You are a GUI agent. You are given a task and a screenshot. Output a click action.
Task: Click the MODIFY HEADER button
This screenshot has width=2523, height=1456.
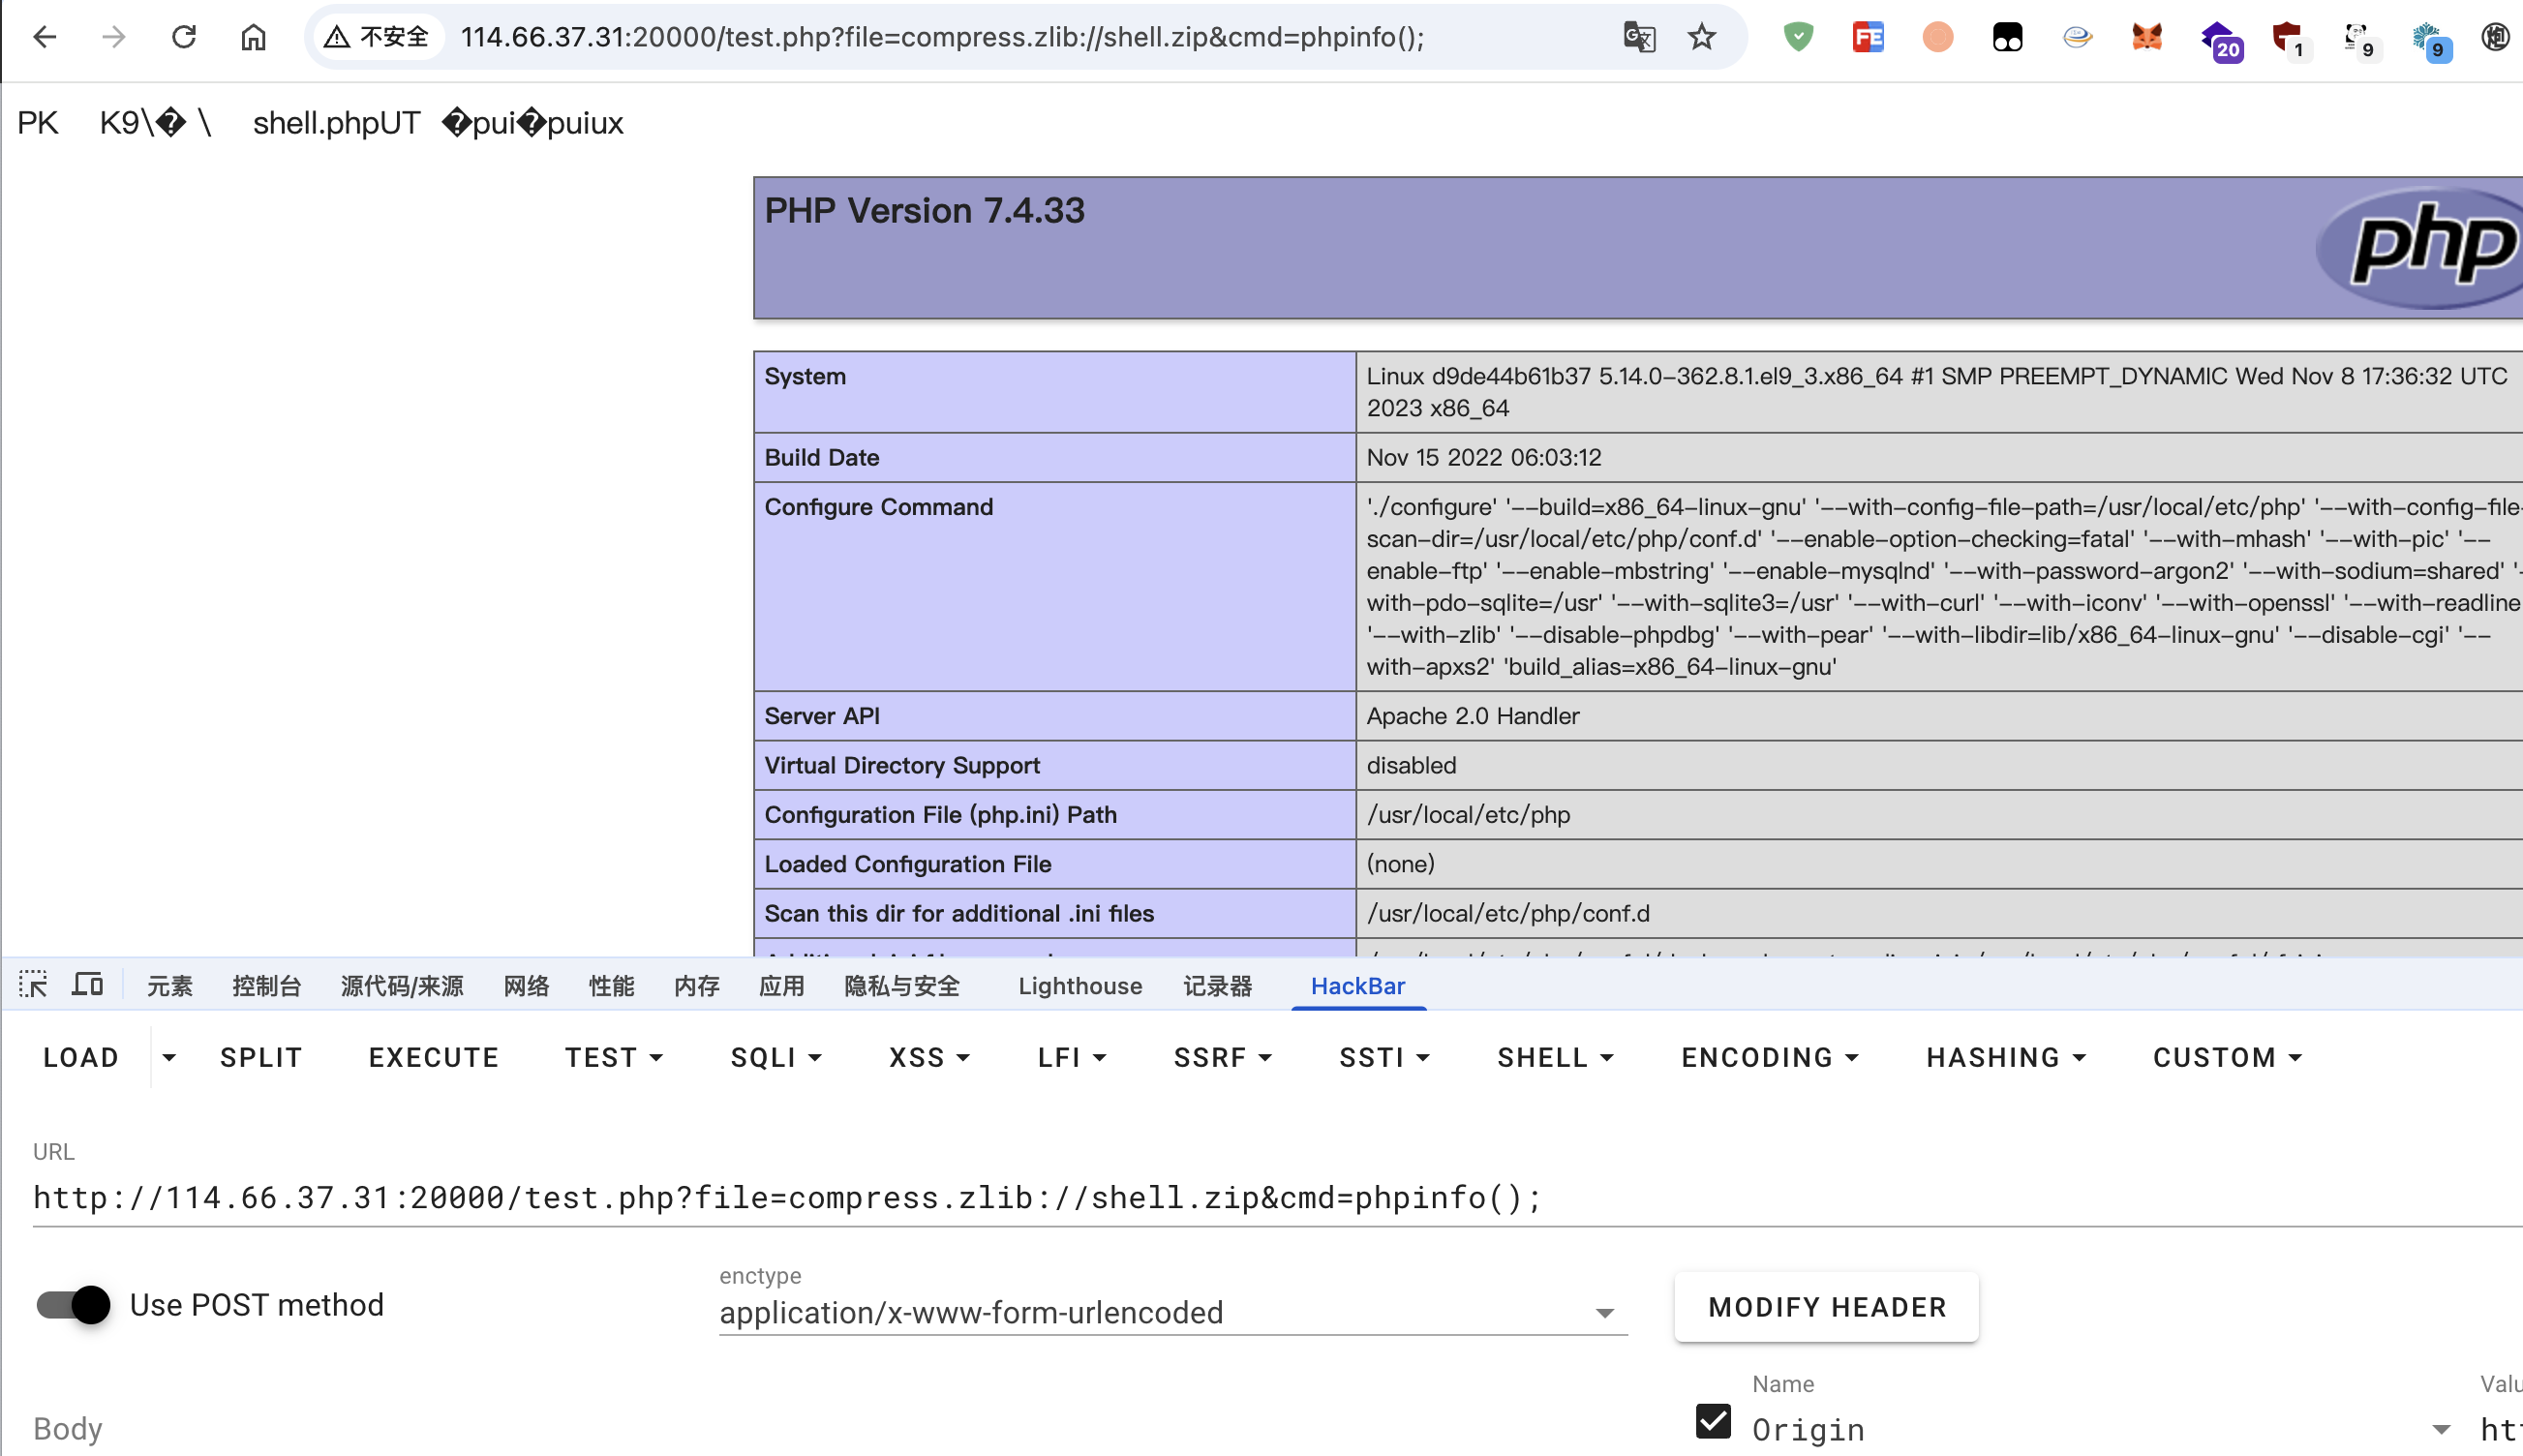click(1826, 1307)
